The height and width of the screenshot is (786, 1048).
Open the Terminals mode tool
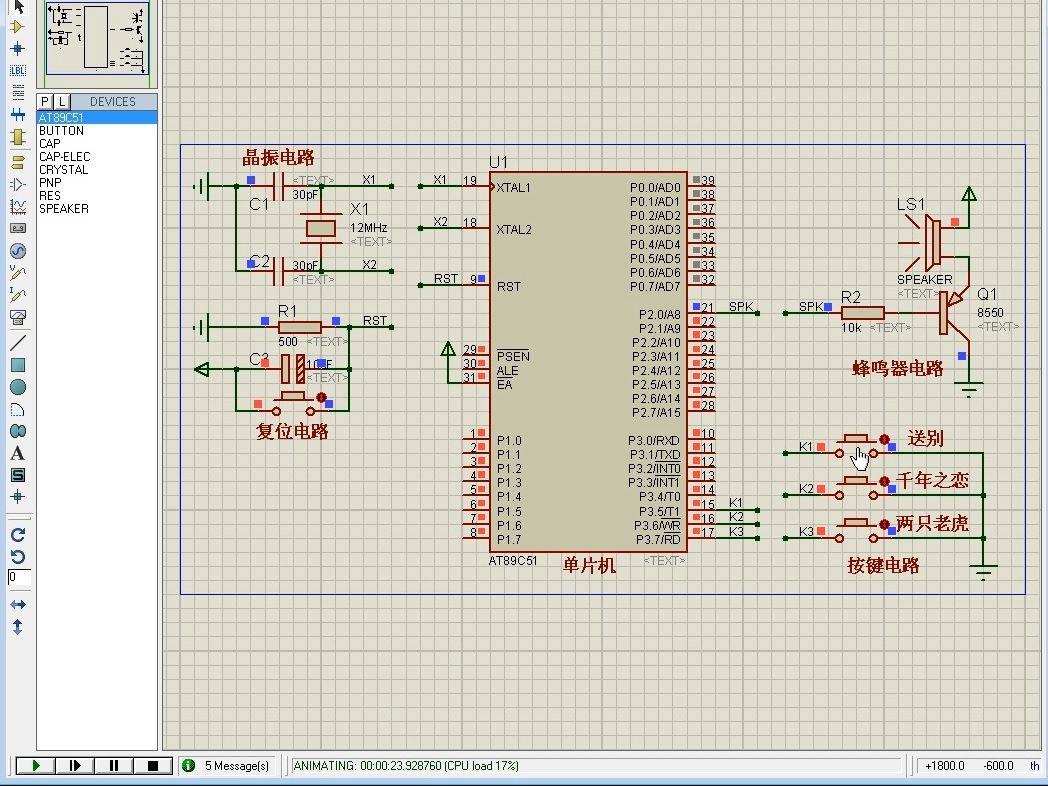(17, 162)
